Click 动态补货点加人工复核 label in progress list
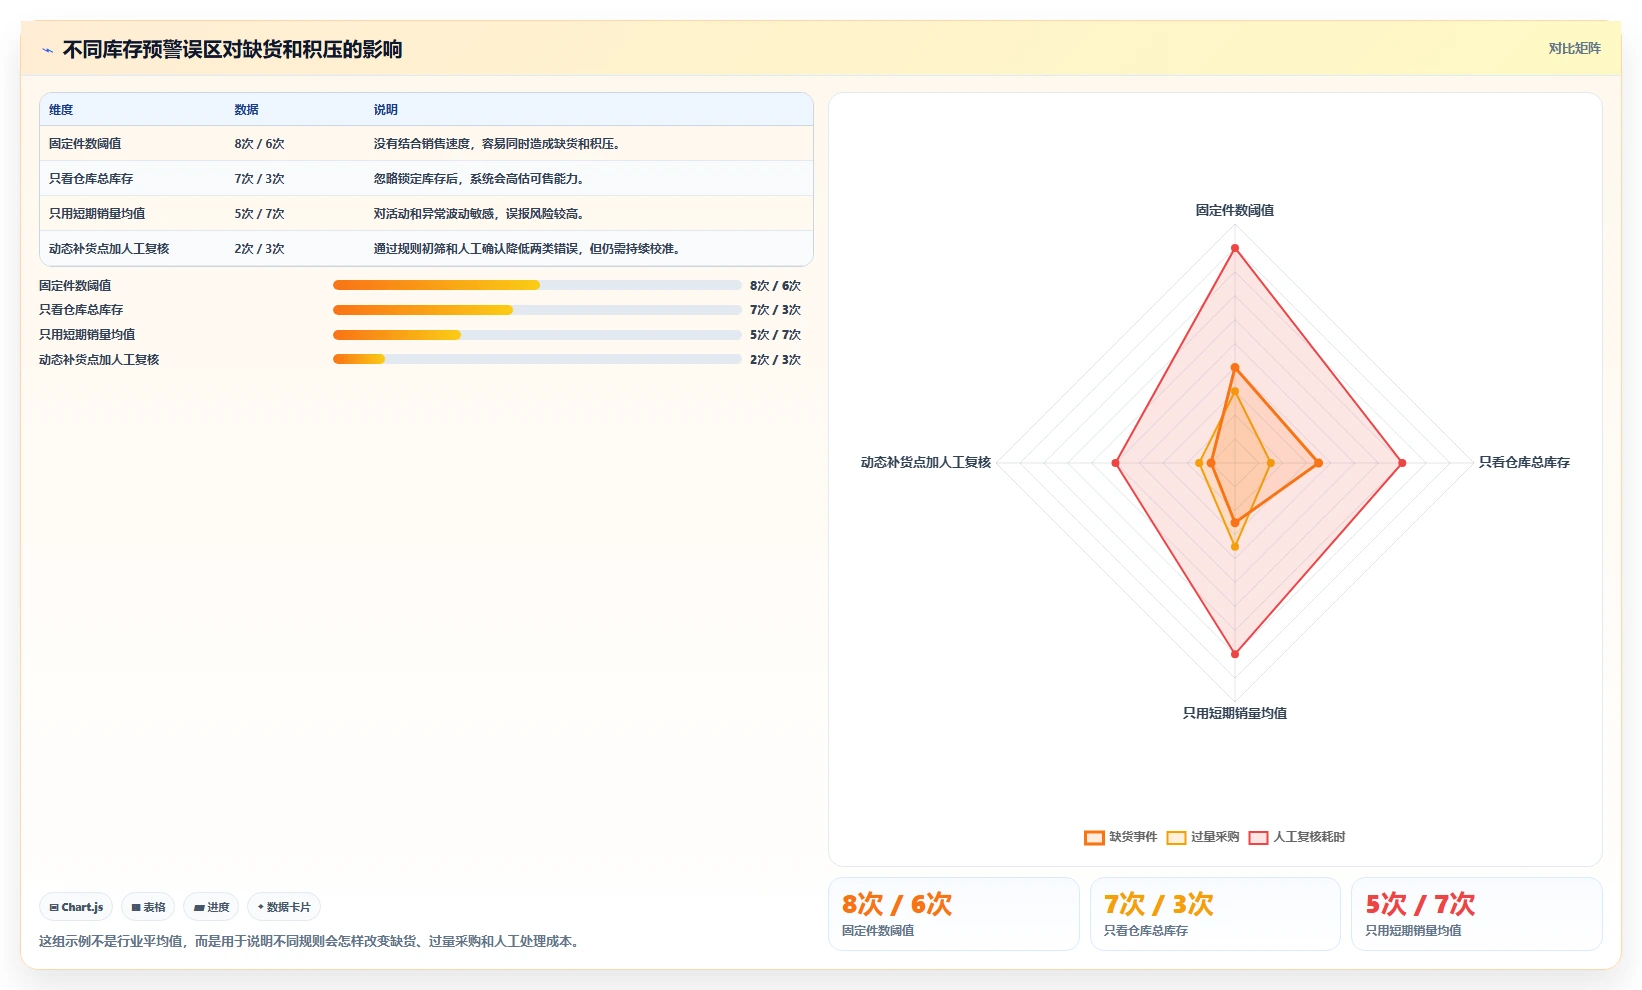The height and width of the screenshot is (990, 1642). pyautogui.click(x=99, y=360)
